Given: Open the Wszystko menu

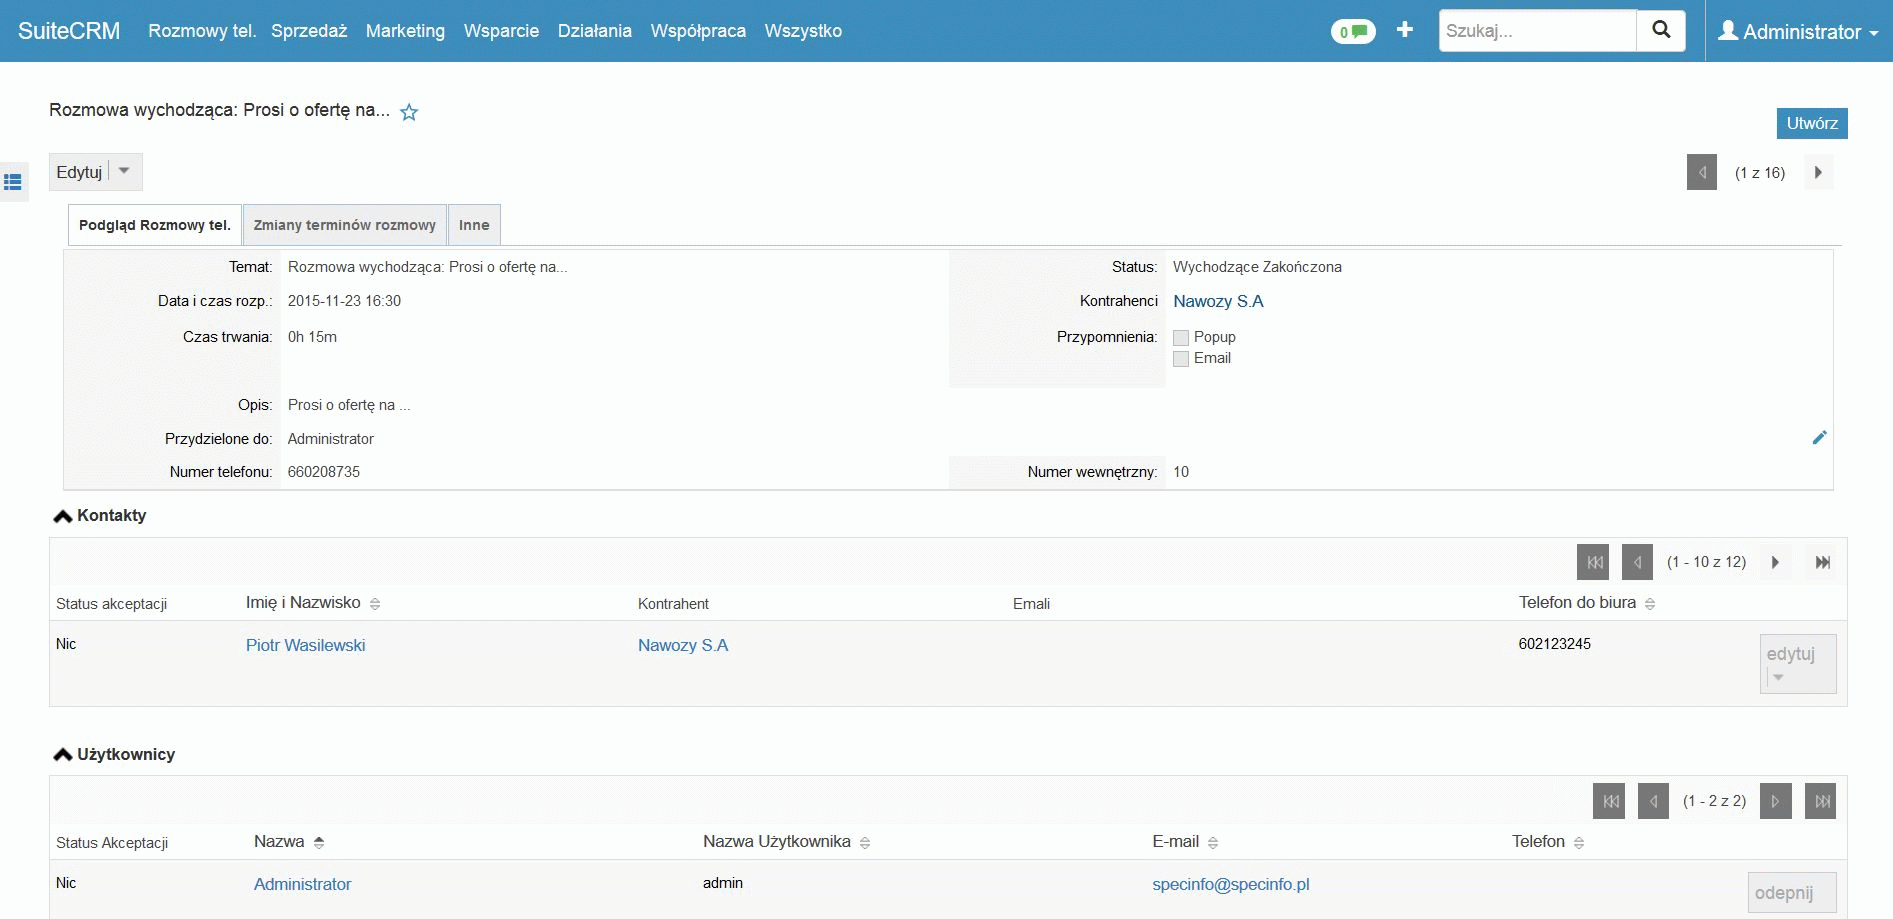Looking at the screenshot, I should [803, 31].
